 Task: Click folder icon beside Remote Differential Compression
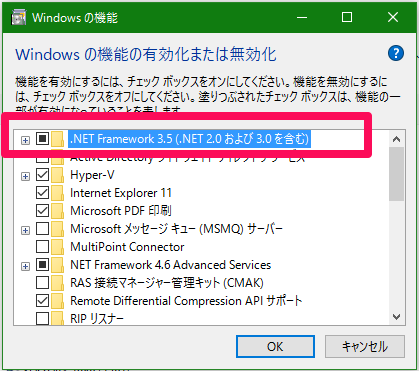click(57, 301)
